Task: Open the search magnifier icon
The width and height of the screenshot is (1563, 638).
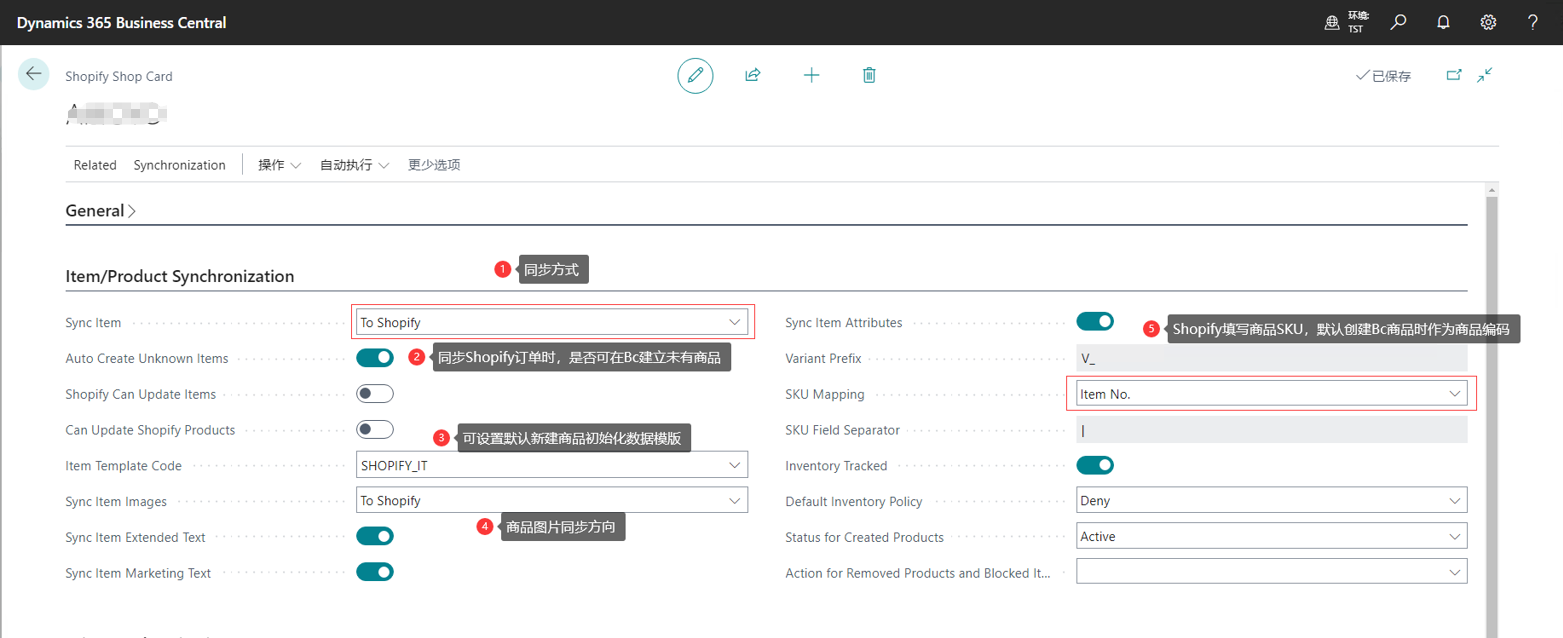Action: [1399, 22]
